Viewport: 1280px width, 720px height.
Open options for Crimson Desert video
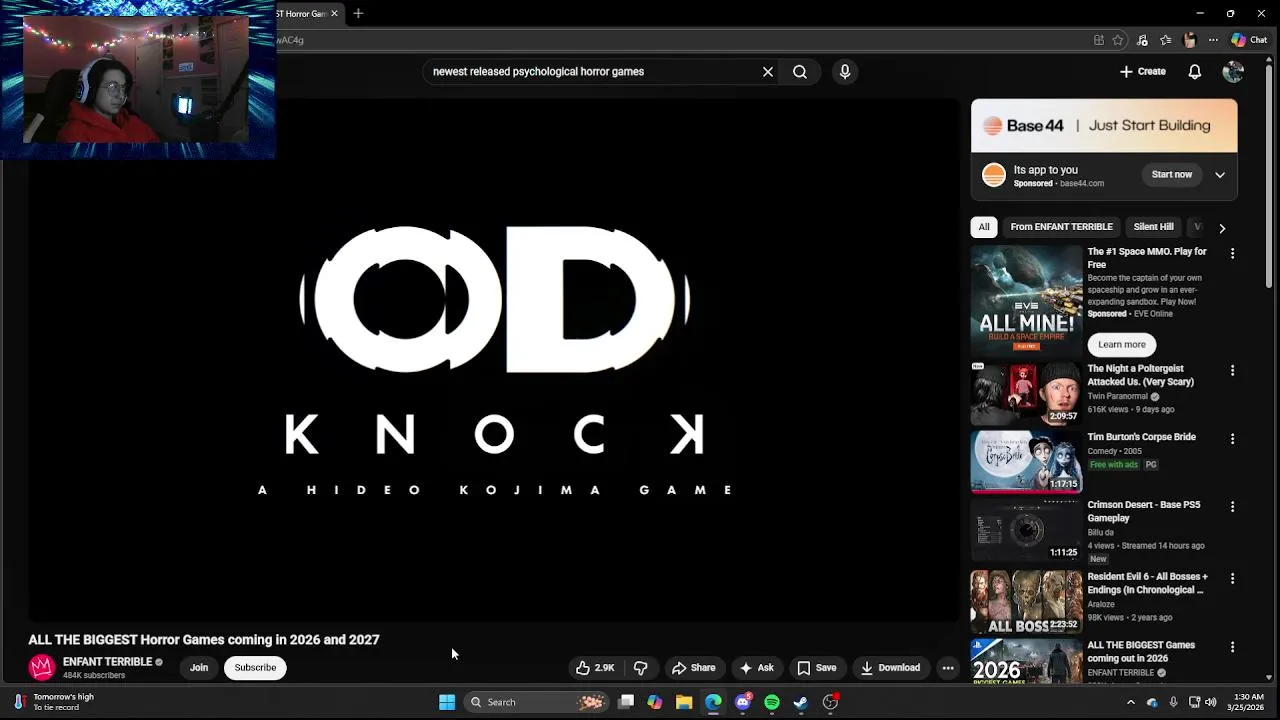pos(1232,506)
